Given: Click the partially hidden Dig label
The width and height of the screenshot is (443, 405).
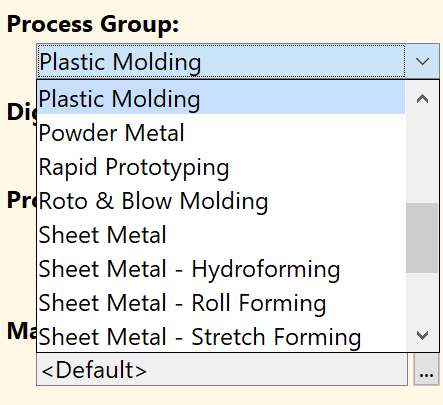Looking at the screenshot, I should pos(22,112).
